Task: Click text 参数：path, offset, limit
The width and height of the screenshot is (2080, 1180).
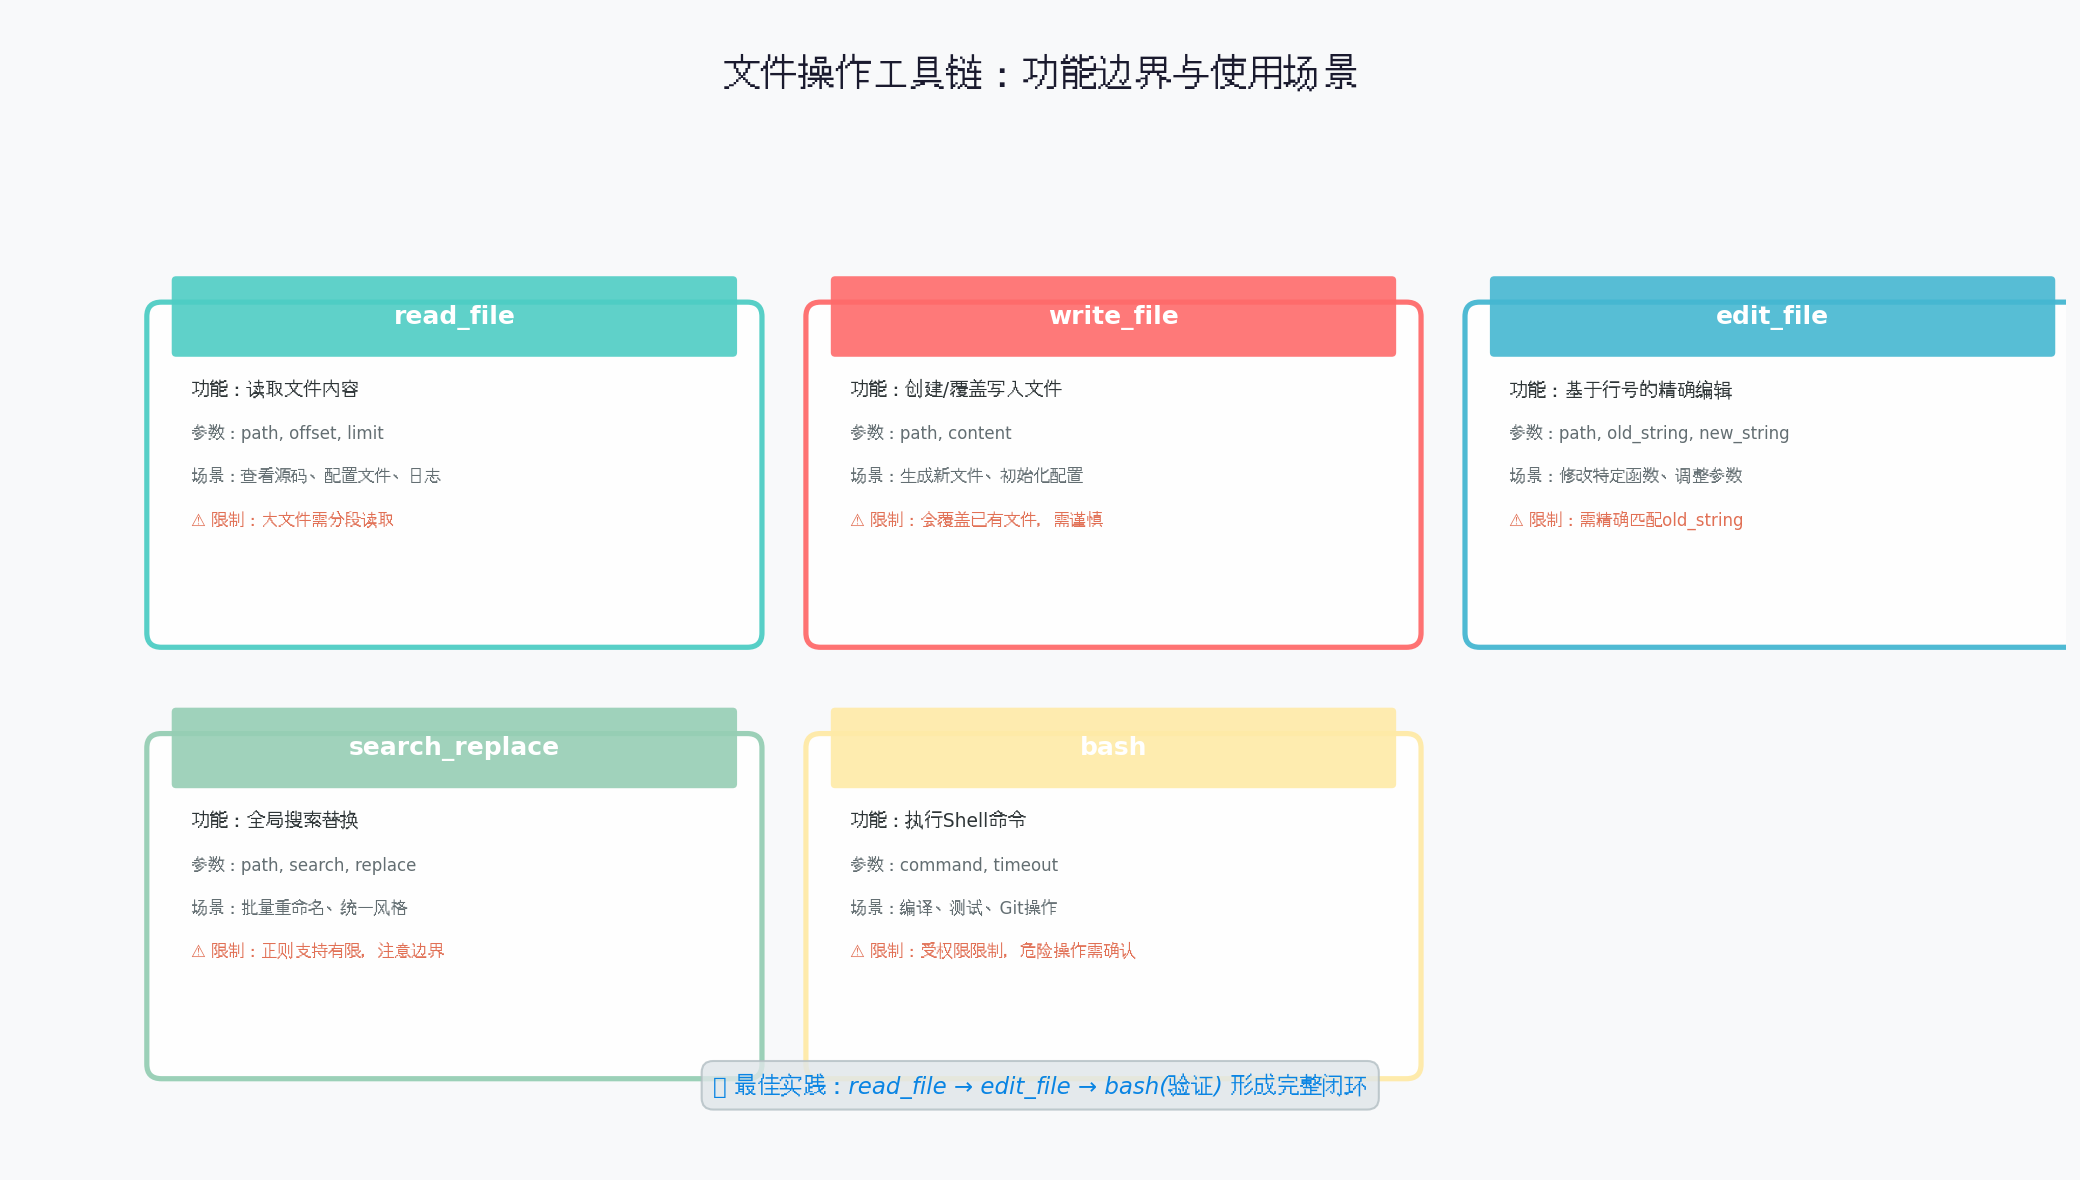Action: [x=287, y=433]
